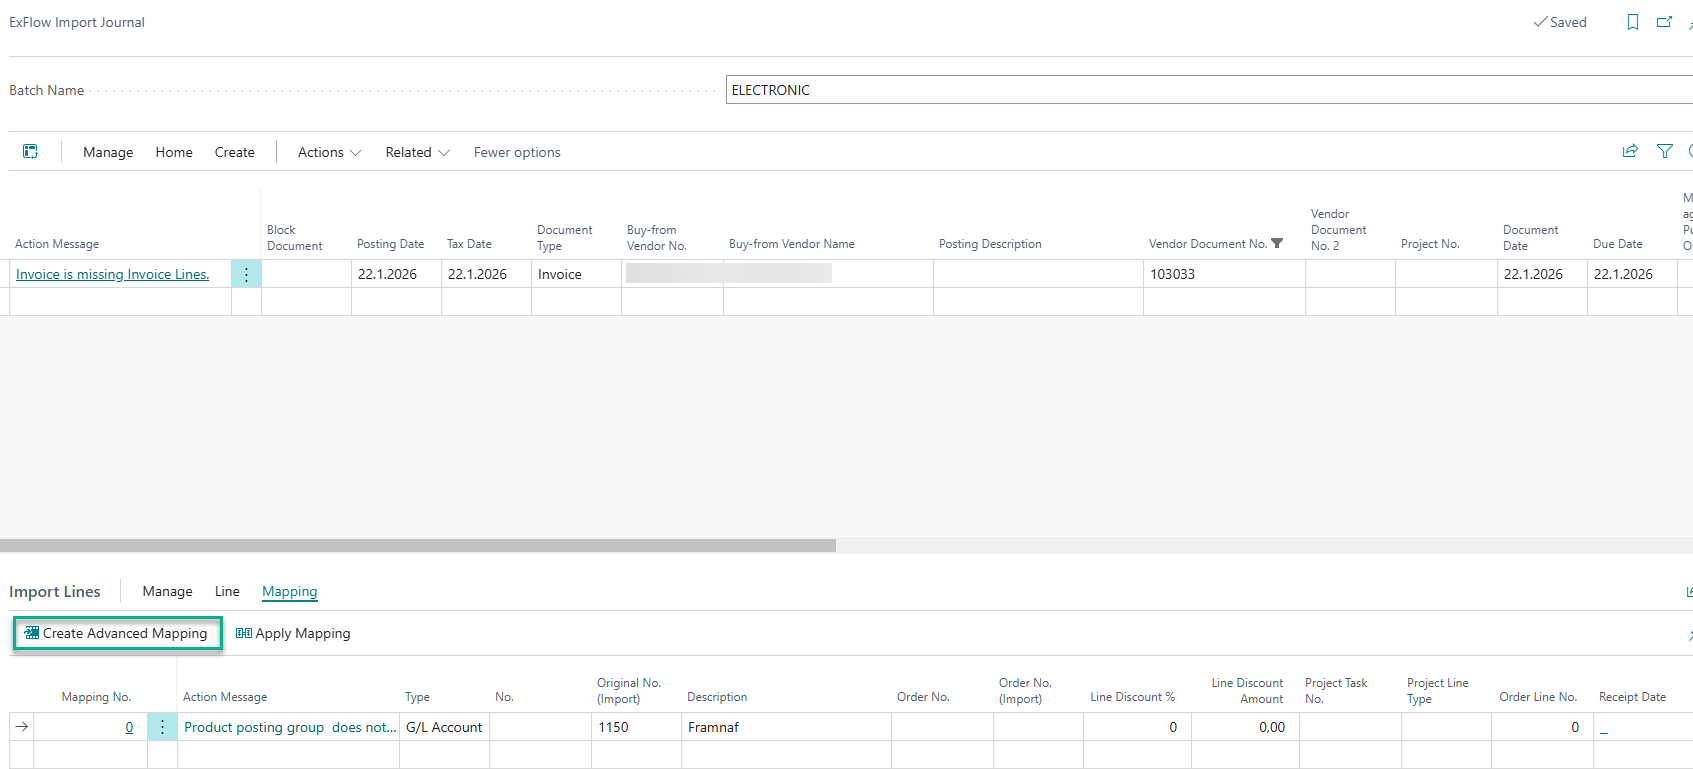Viewport: 1693px width, 769px height.
Task: Open the Create menu tab
Action: tap(234, 152)
